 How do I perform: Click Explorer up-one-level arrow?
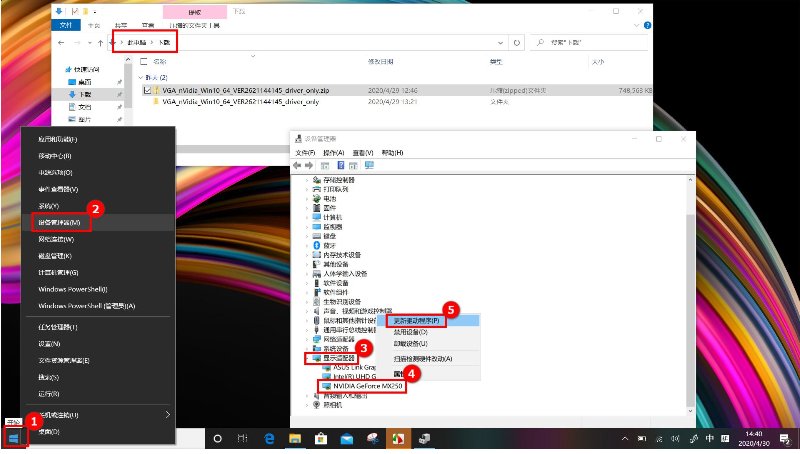[x=101, y=43]
